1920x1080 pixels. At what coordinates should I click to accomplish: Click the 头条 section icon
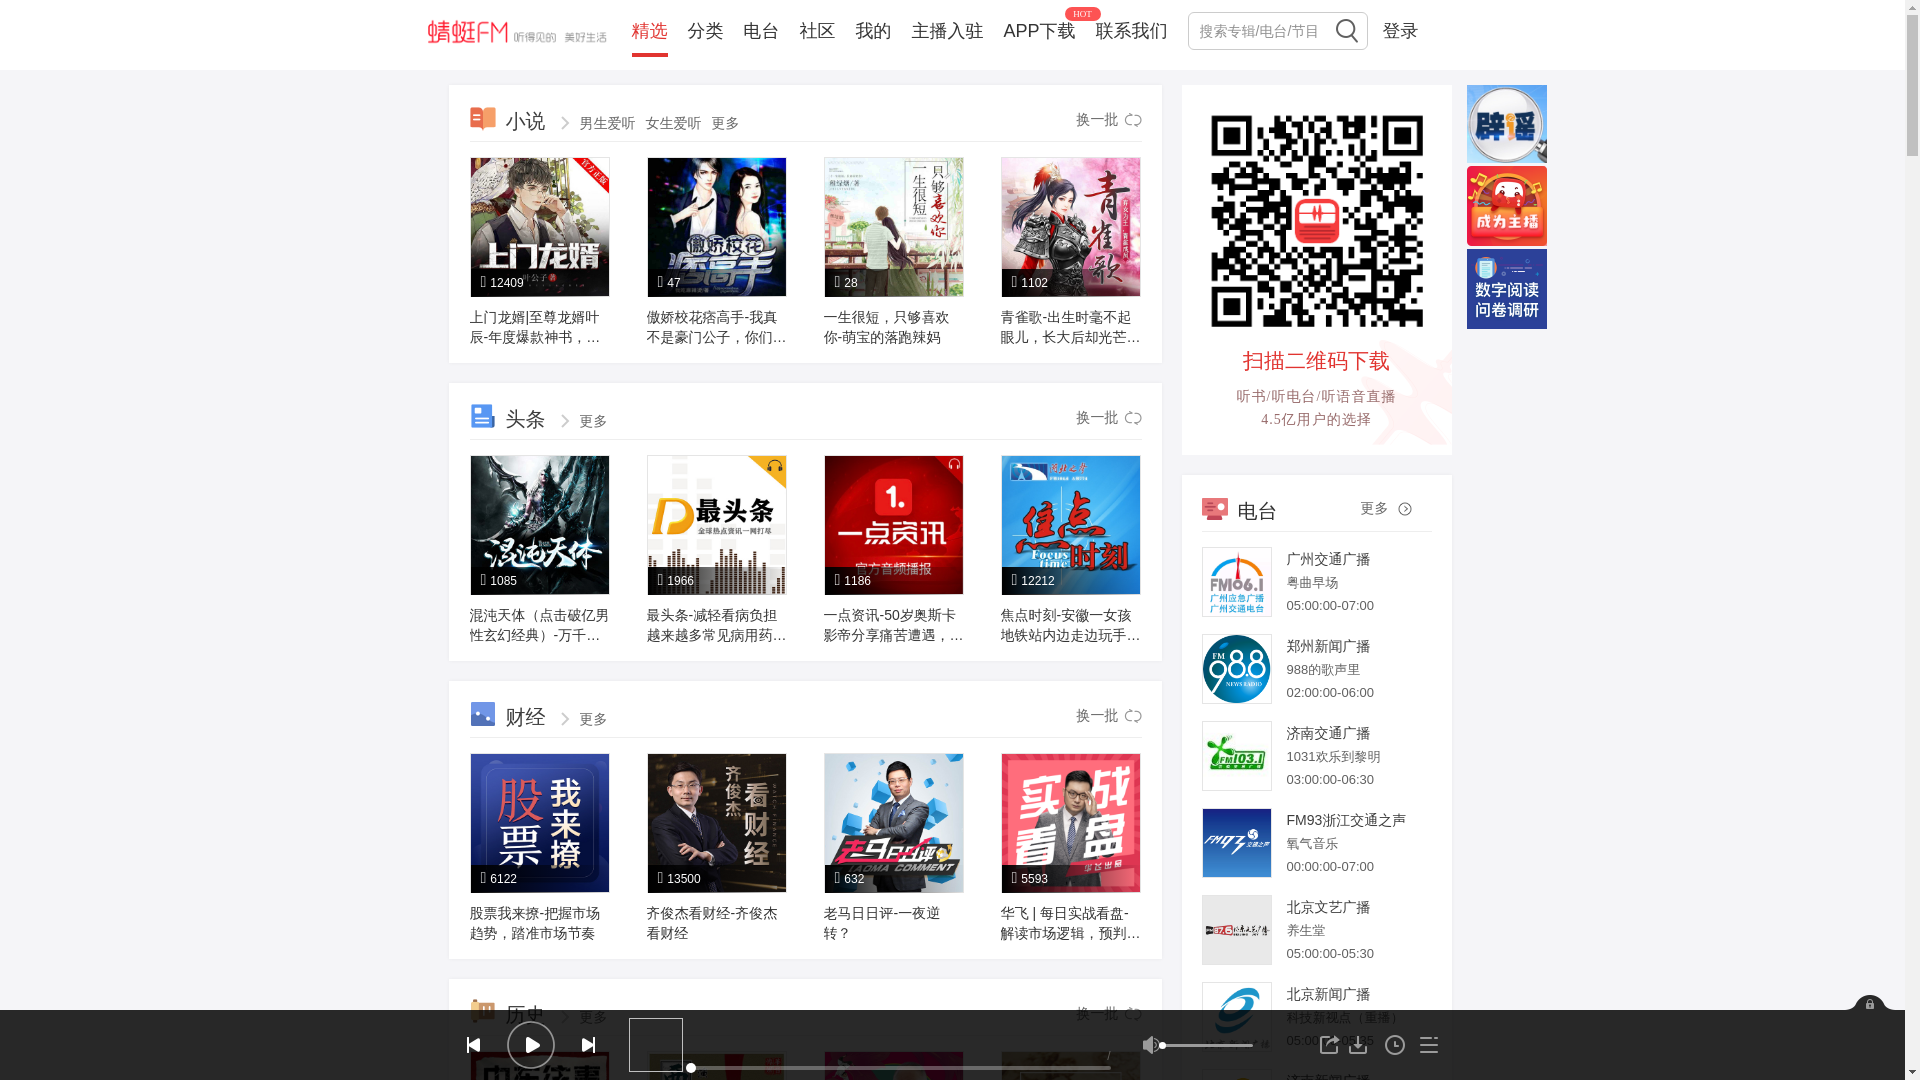pos(483,417)
